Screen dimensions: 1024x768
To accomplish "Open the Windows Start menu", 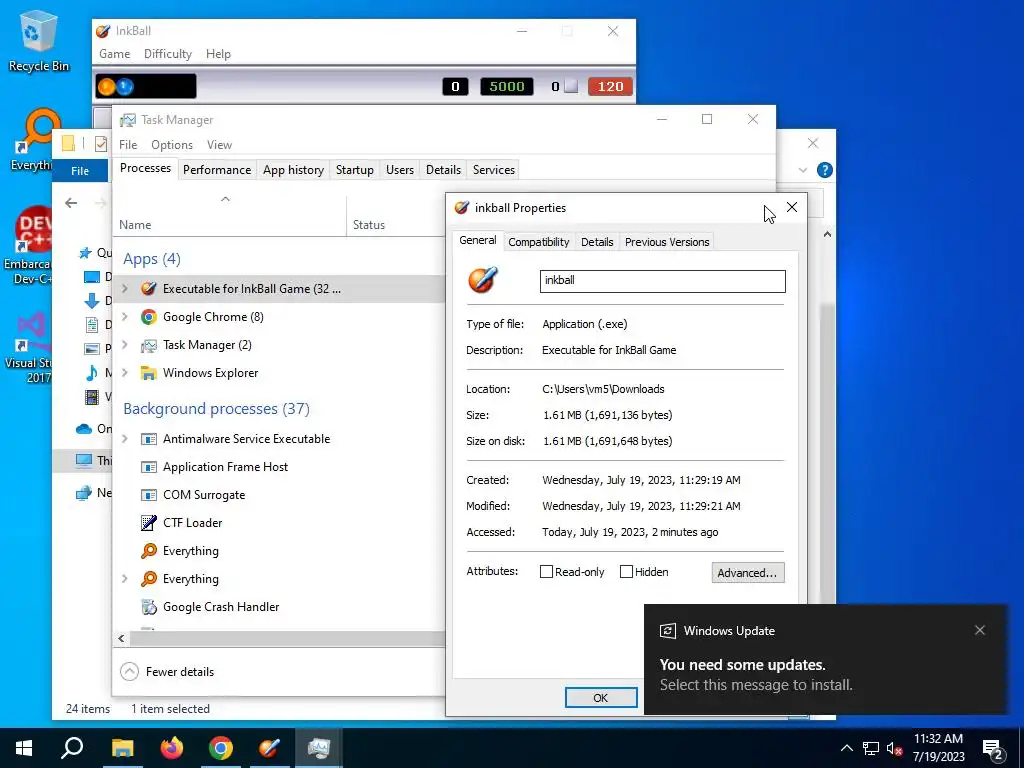I will [x=24, y=748].
